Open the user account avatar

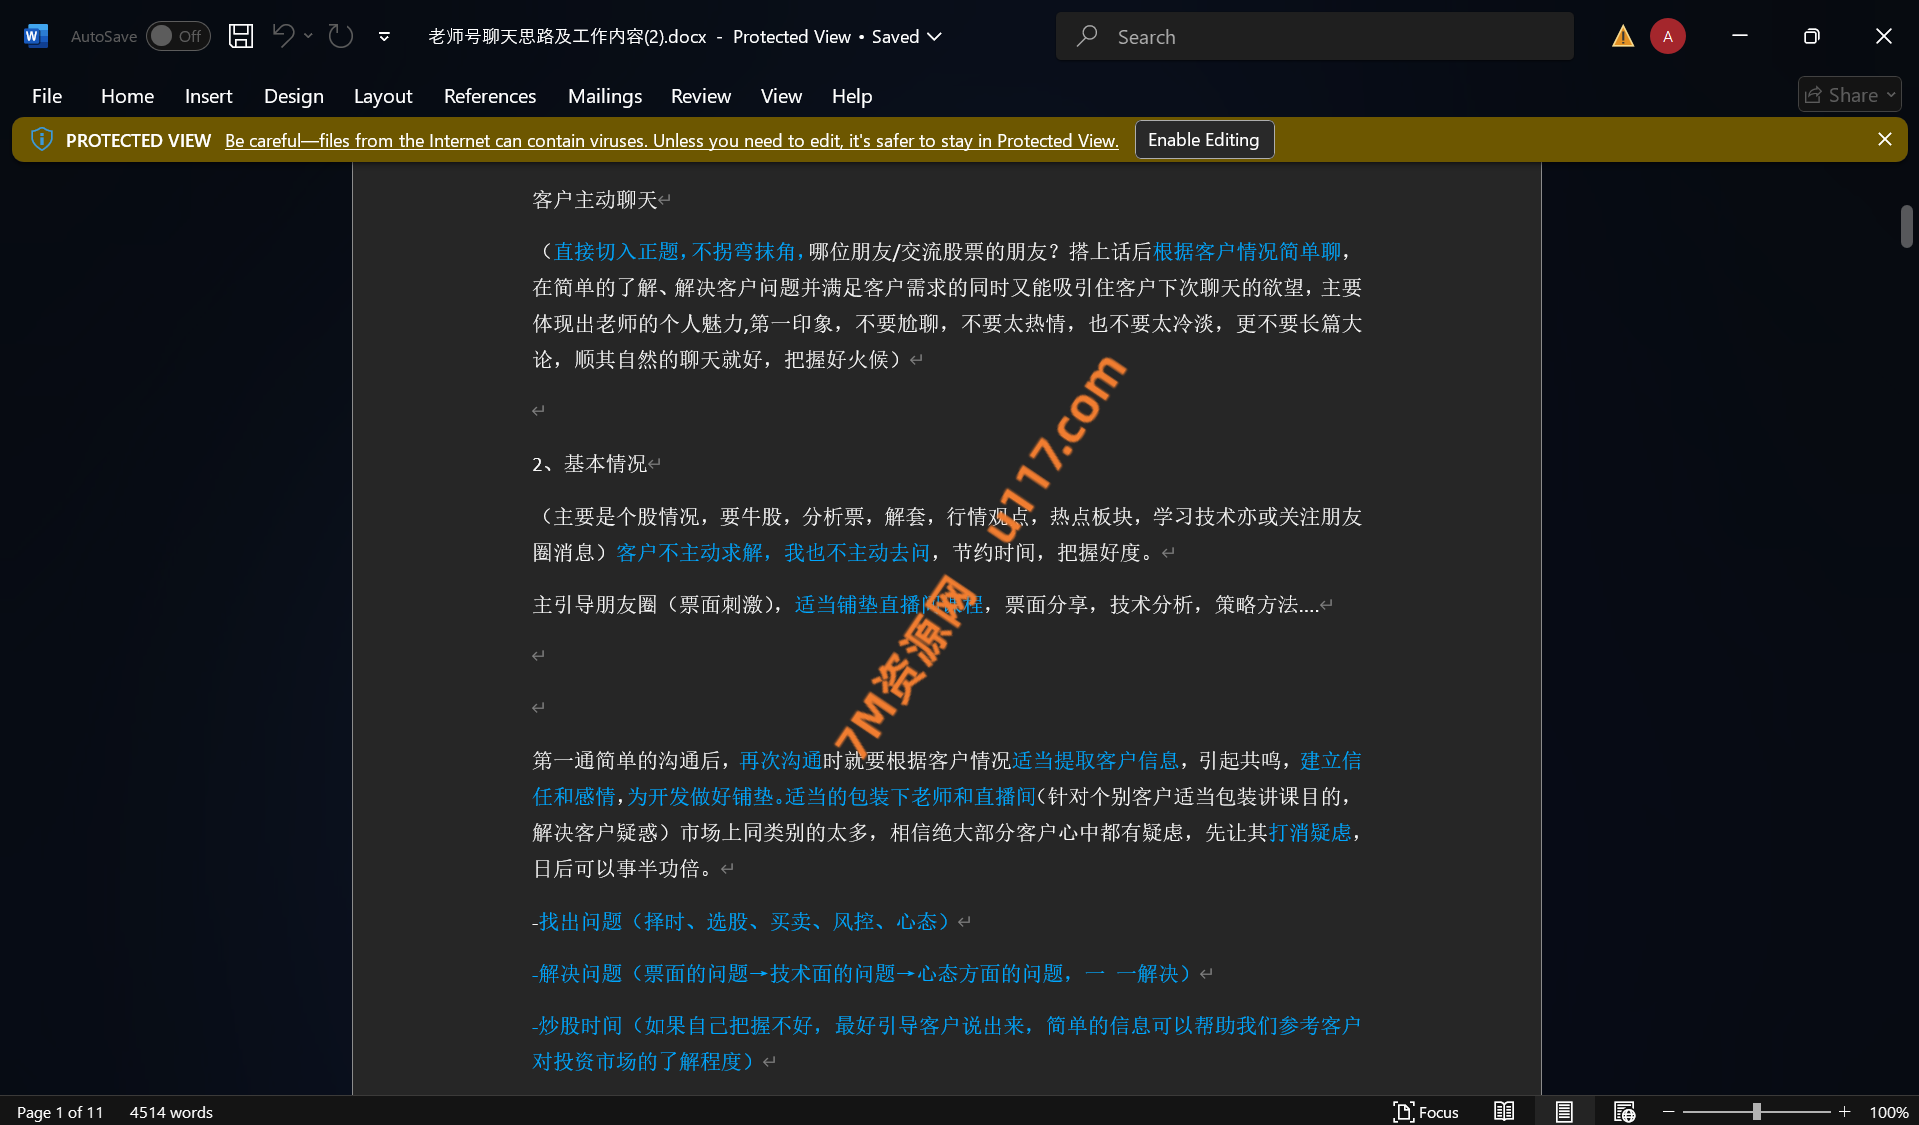click(x=1667, y=36)
